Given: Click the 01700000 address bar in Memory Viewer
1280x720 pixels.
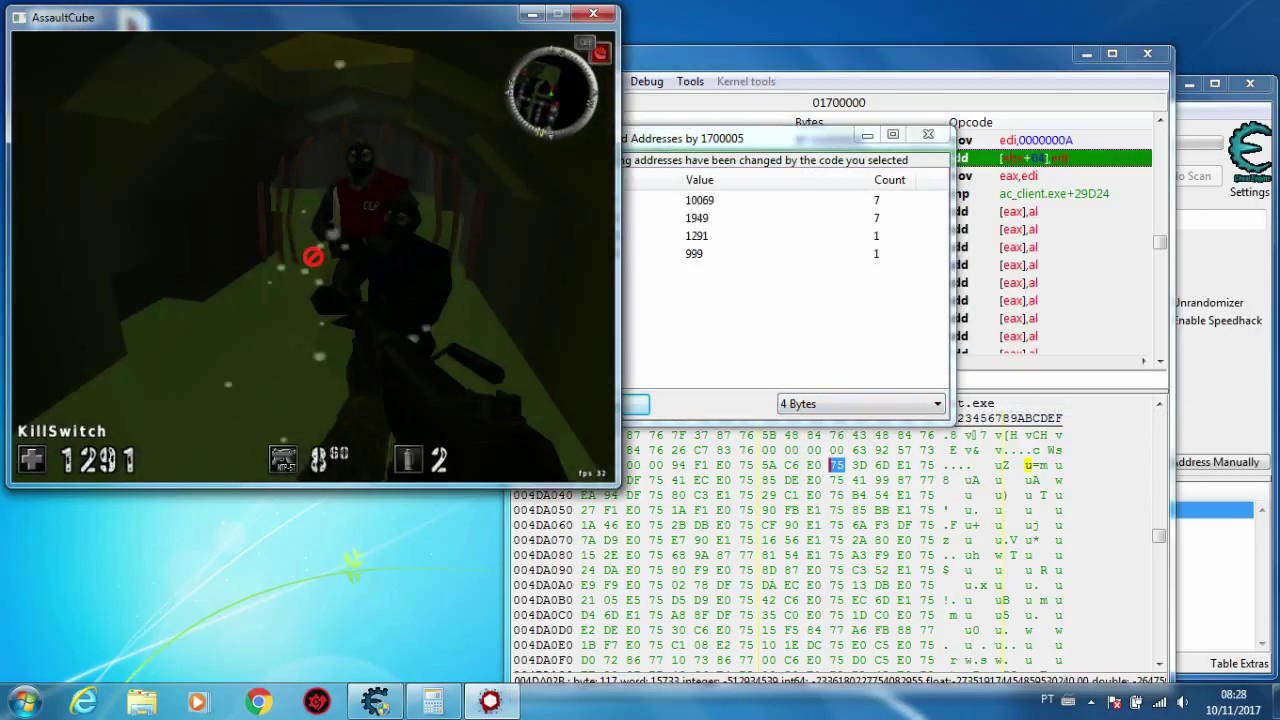Looking at the screenshot, I should point(838,102).
